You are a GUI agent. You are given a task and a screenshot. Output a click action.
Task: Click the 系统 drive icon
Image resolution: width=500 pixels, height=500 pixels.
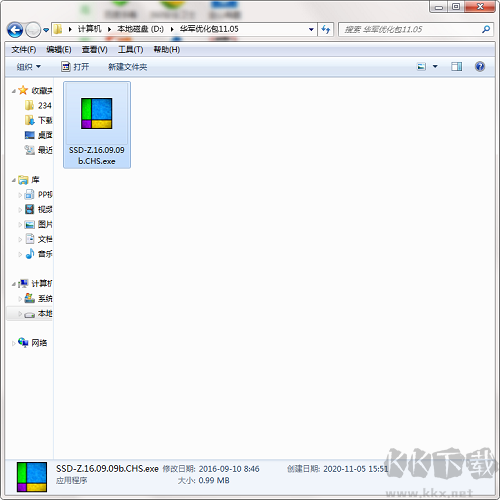(30, 298)
